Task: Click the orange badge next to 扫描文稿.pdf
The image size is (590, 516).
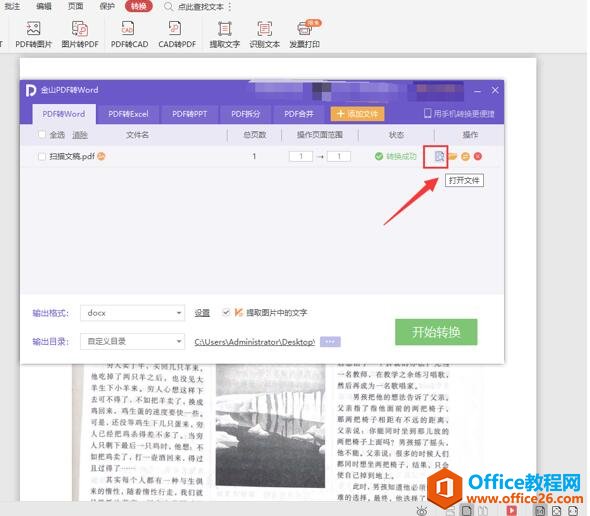Action: point(101,156)
